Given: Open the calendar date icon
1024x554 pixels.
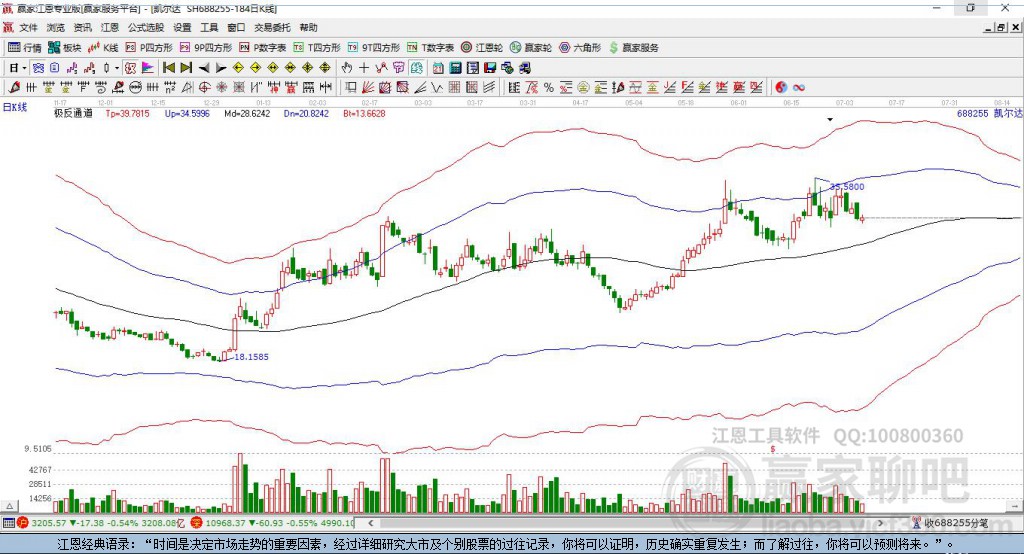Looking at the screenshot, I should (438, 68).
